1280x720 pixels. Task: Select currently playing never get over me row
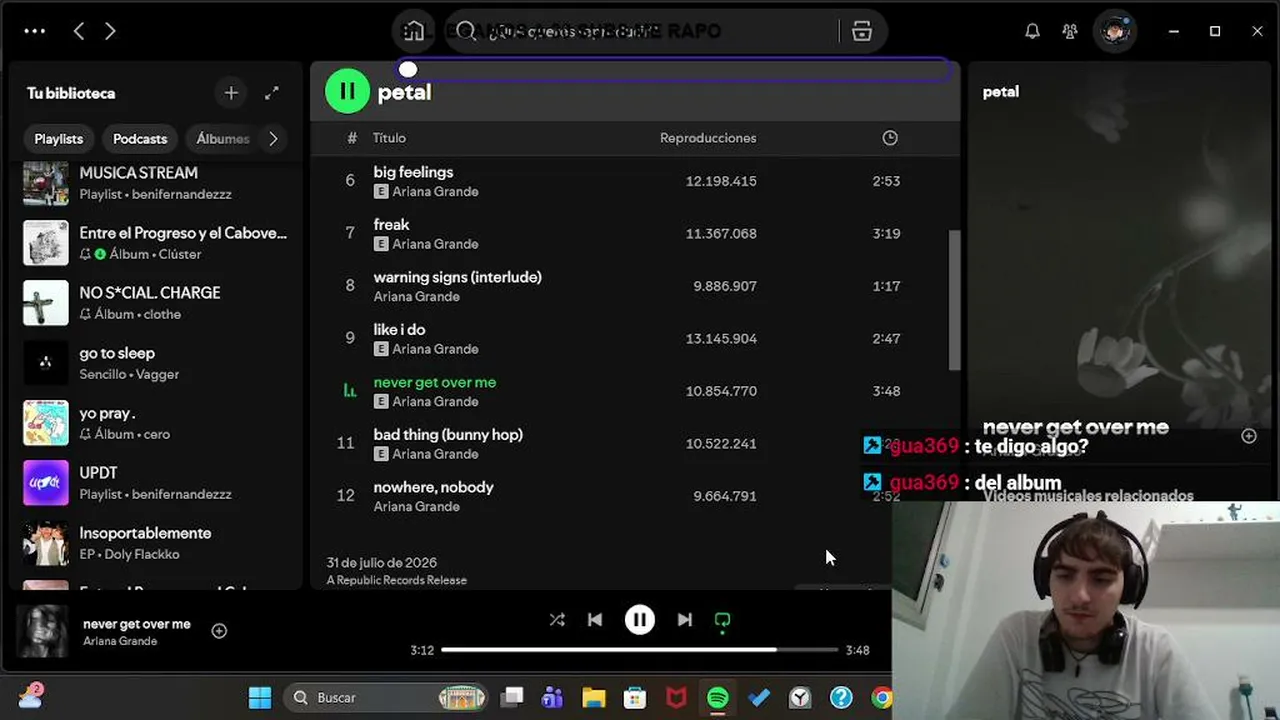[634, 391]
